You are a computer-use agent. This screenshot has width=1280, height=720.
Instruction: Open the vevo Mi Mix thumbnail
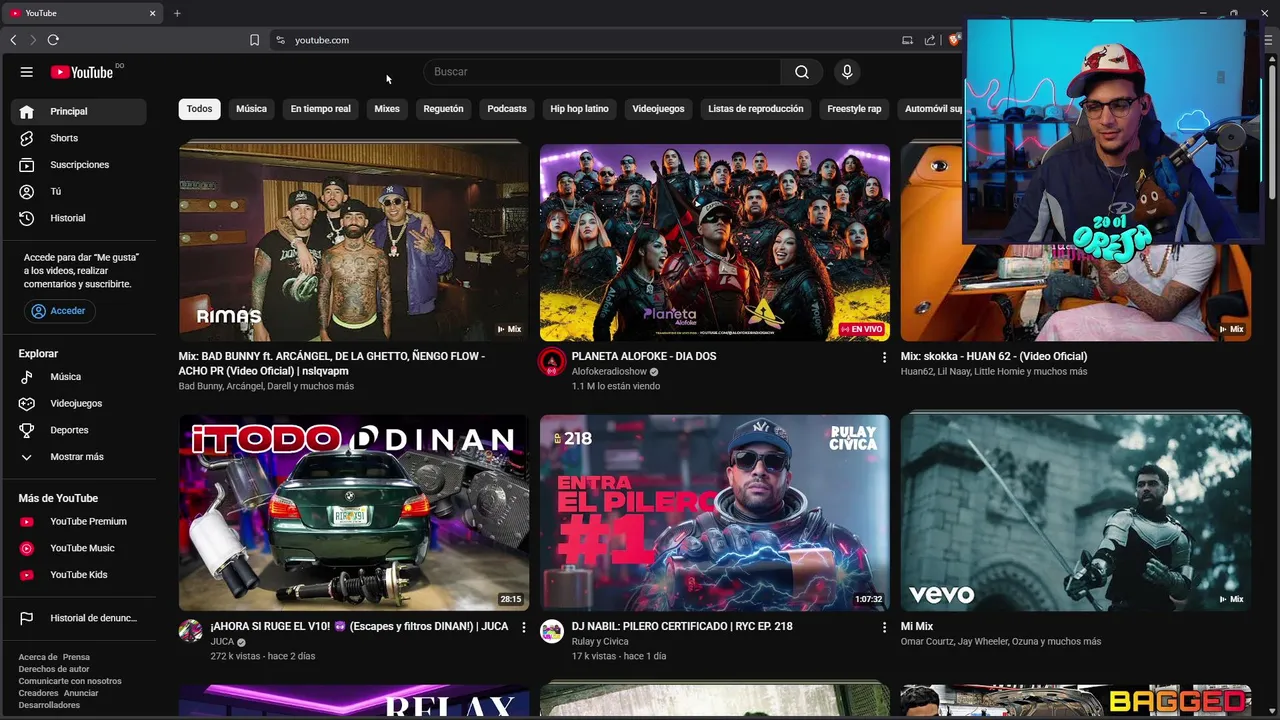click(x=1076, y=513)
